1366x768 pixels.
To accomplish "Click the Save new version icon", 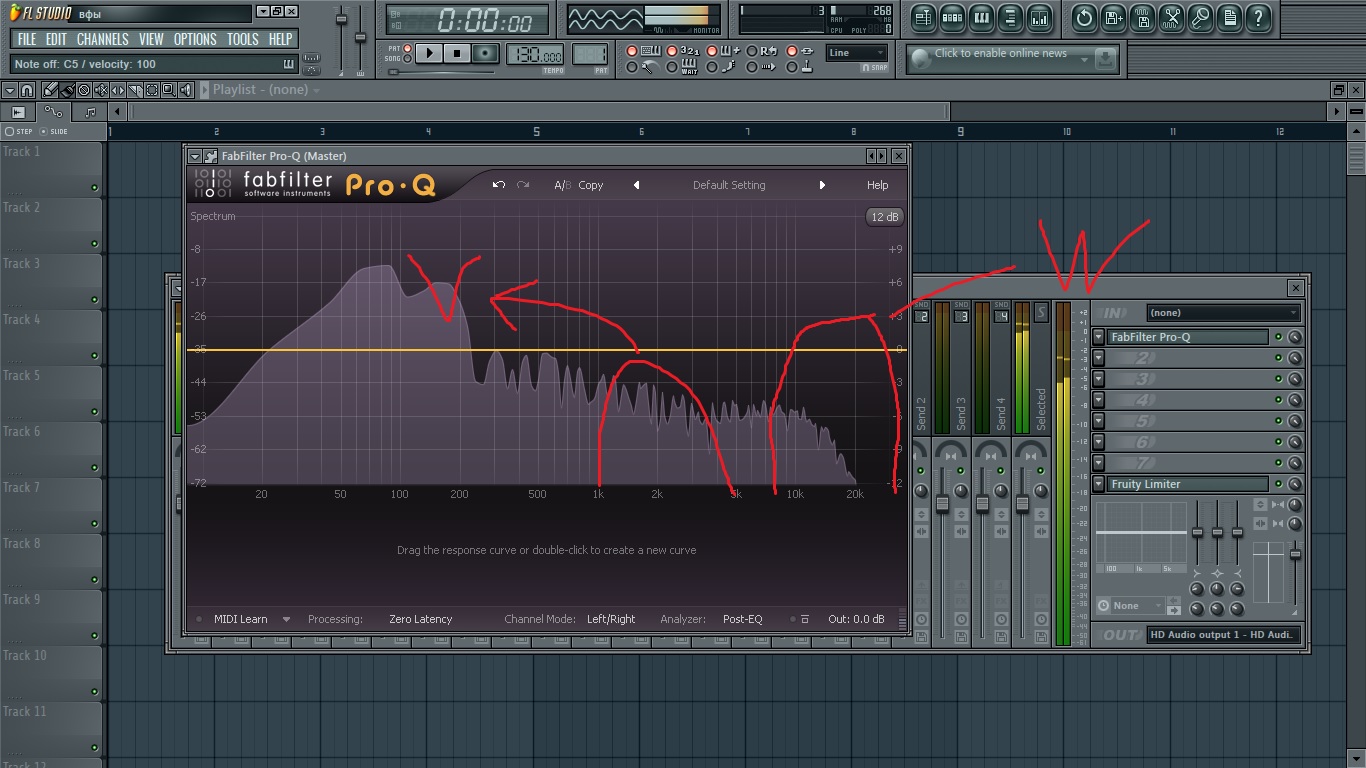I will 1113,17.
